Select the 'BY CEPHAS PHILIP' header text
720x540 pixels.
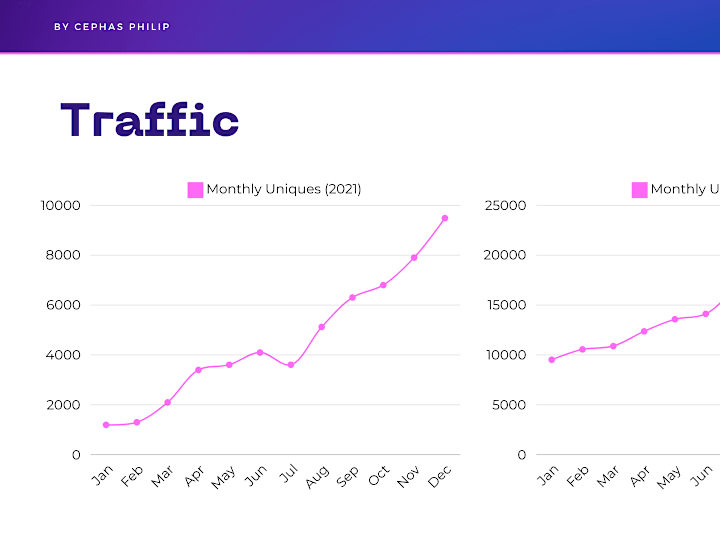point(112,27)
